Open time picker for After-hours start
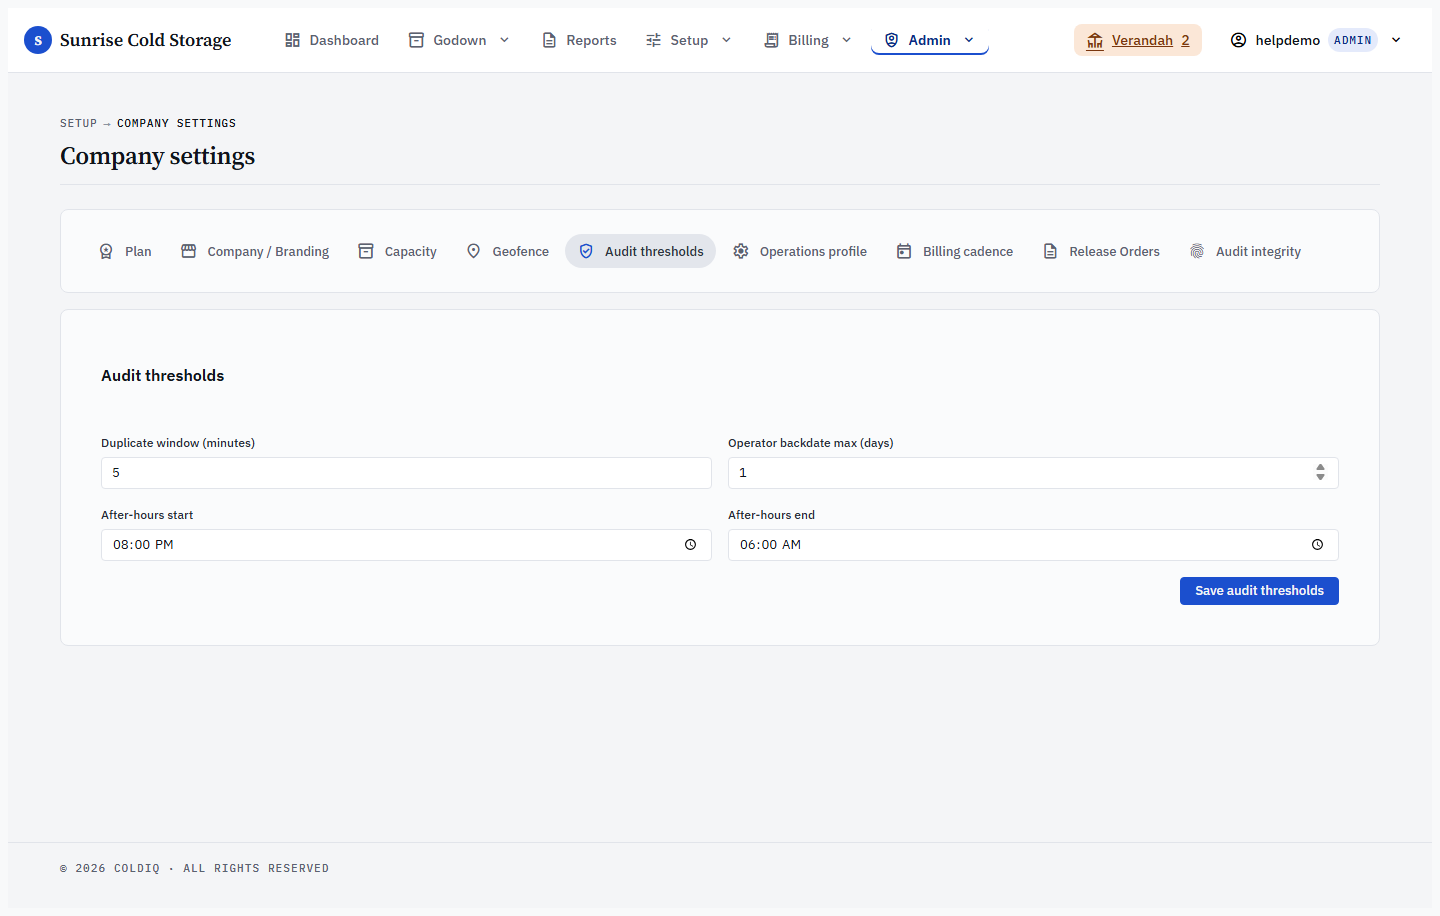Screen dimensions: 1440x916 pyautogui.click(x=690, y=545)
